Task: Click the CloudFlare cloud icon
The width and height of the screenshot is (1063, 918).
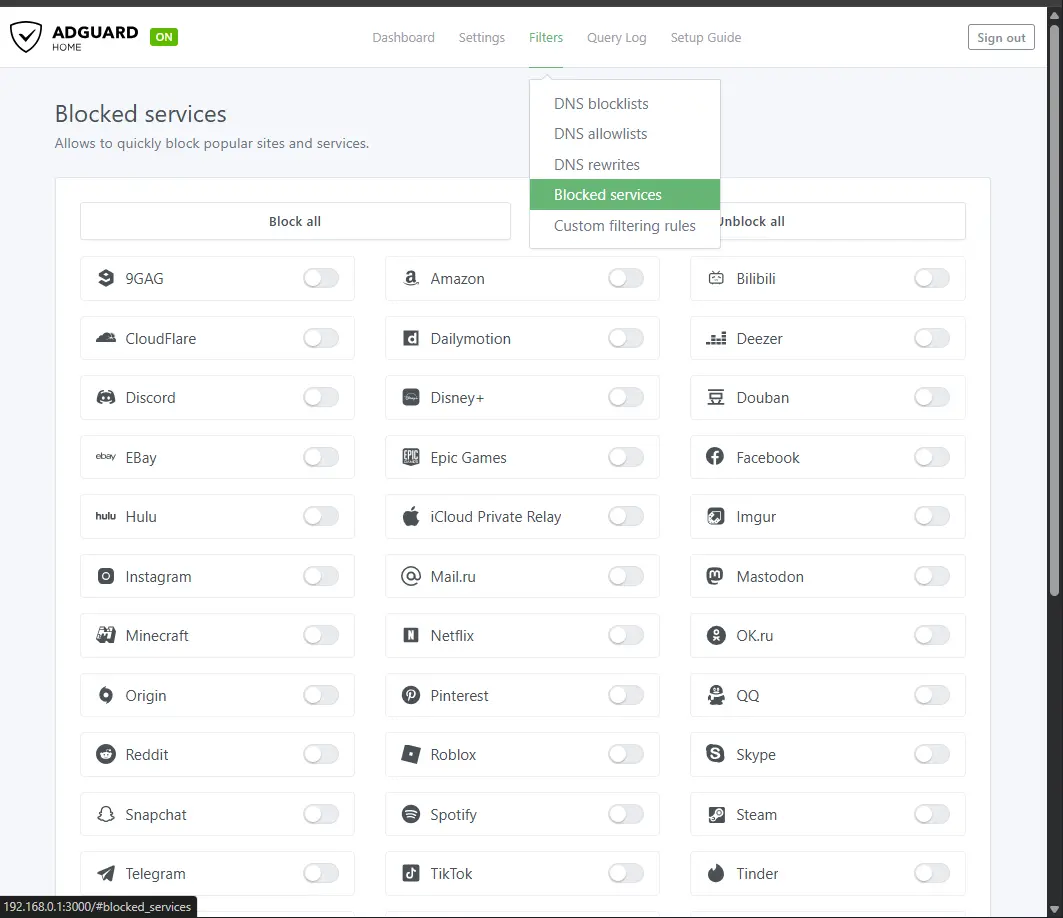Action: (106, 338)
